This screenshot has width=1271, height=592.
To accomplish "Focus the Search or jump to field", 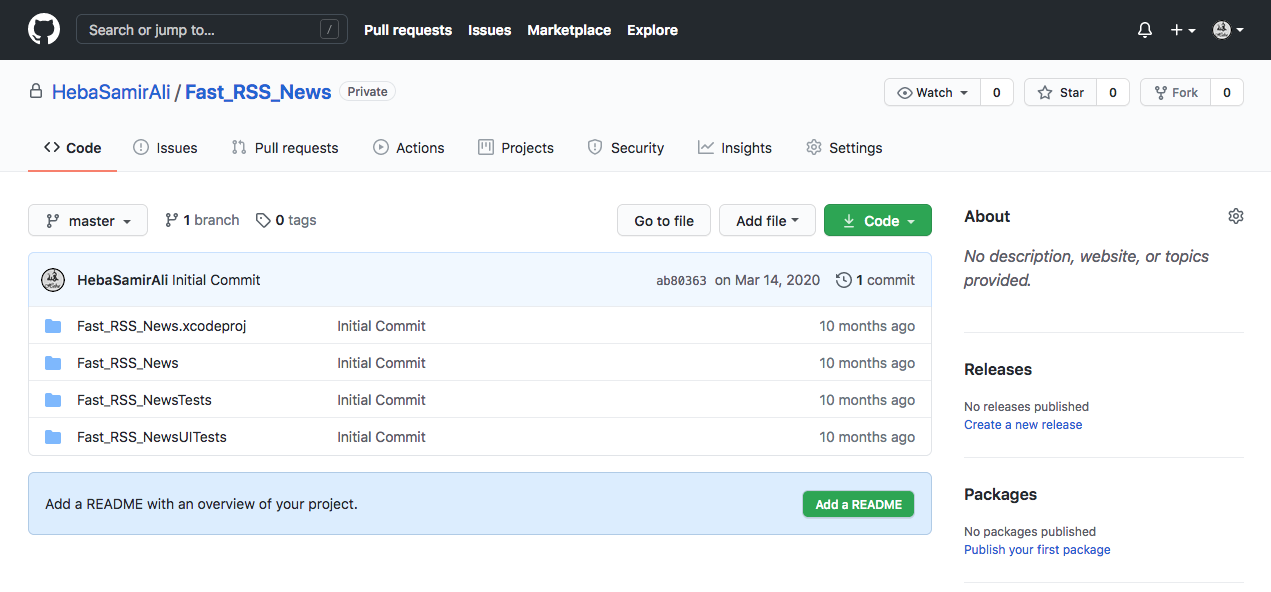I will (x=212, y=30).
